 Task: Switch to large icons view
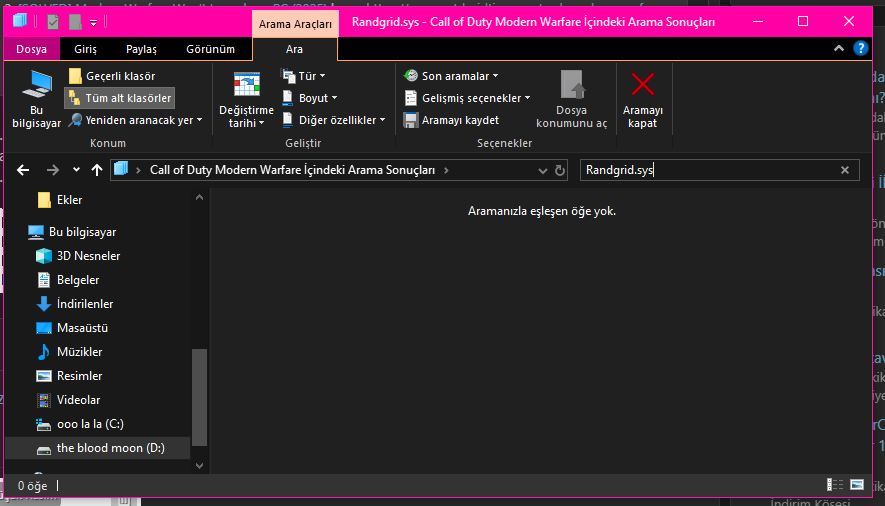point(857,485)
